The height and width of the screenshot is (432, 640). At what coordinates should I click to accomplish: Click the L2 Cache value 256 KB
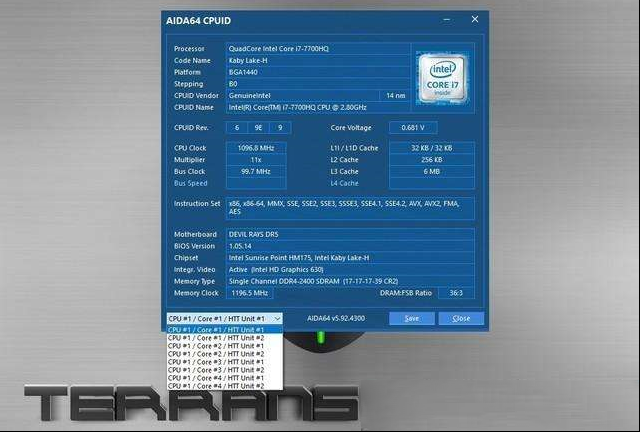pyautogui.click(x=431, y=160)
